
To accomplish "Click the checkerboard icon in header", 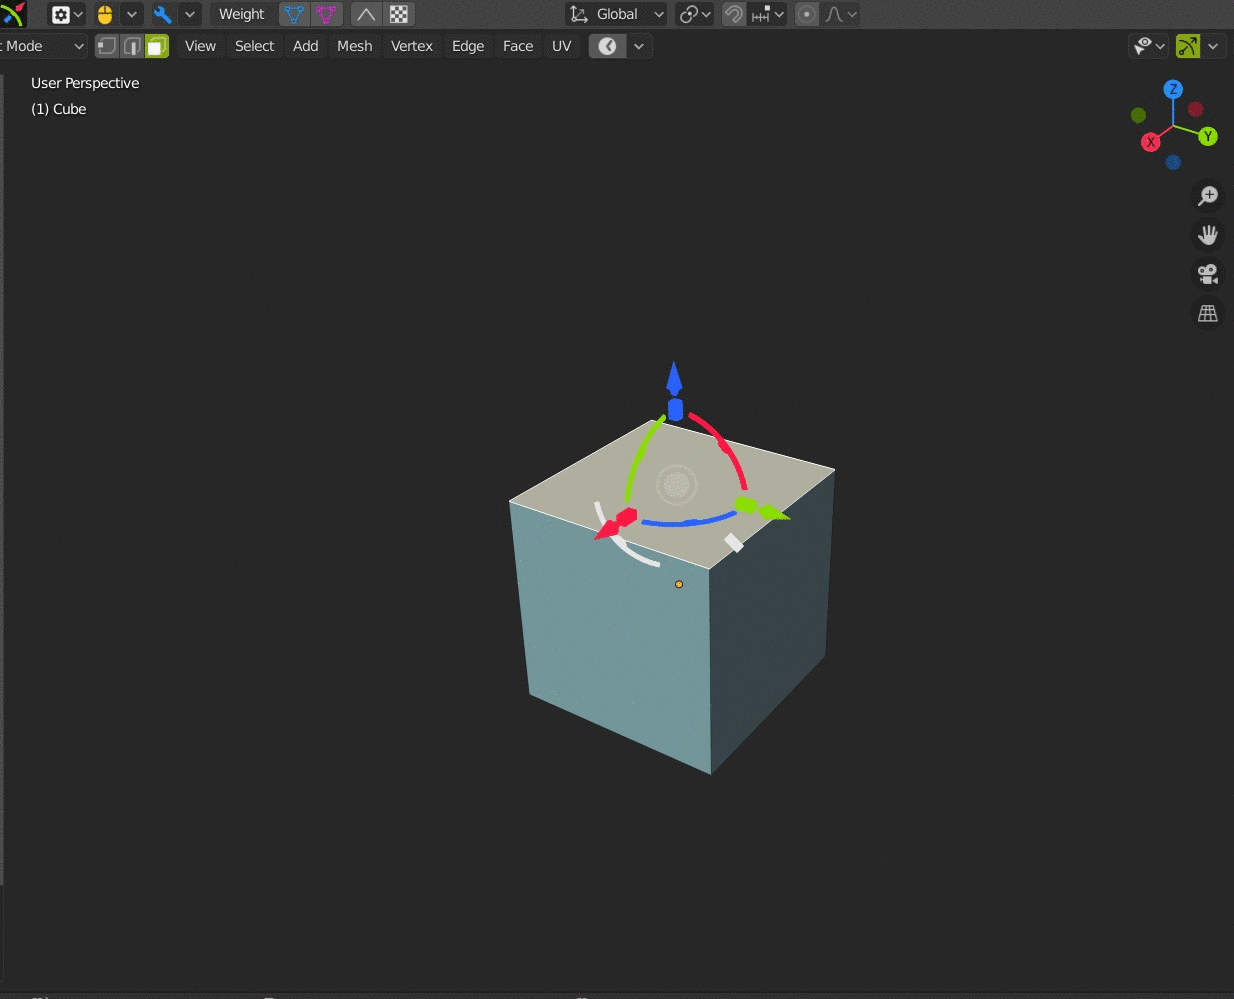I will point(399,15).
